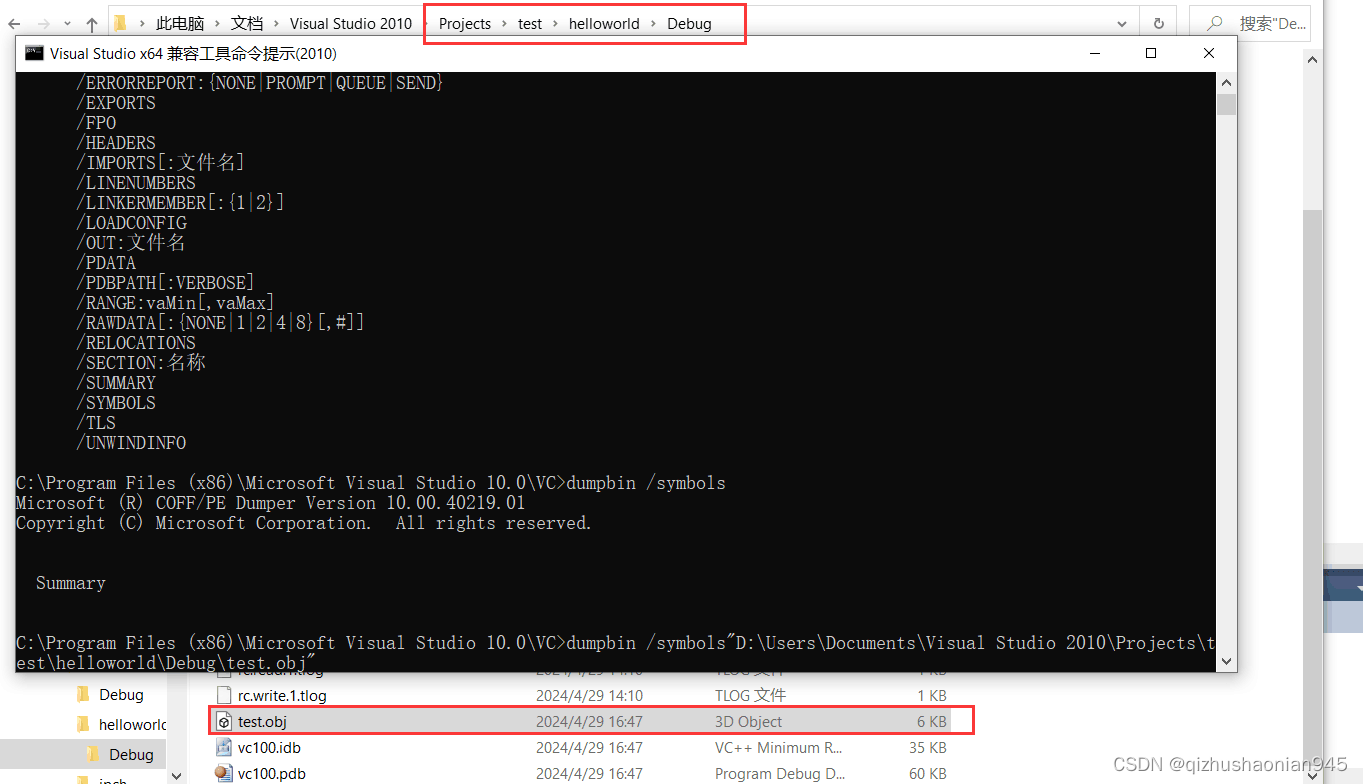
Task: Click the '6 KB' size cell
Action: point(932,721)
